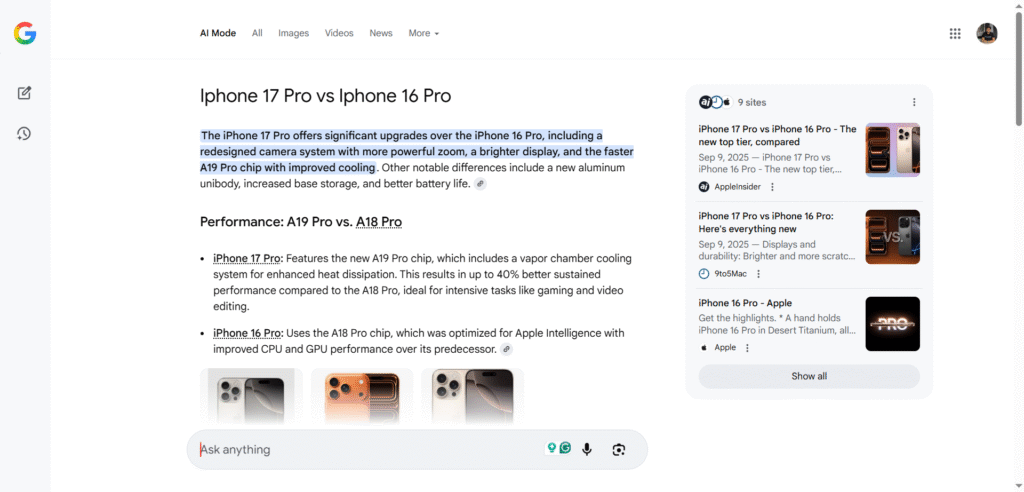Click the Show all sources button

[x=809, y=376]
